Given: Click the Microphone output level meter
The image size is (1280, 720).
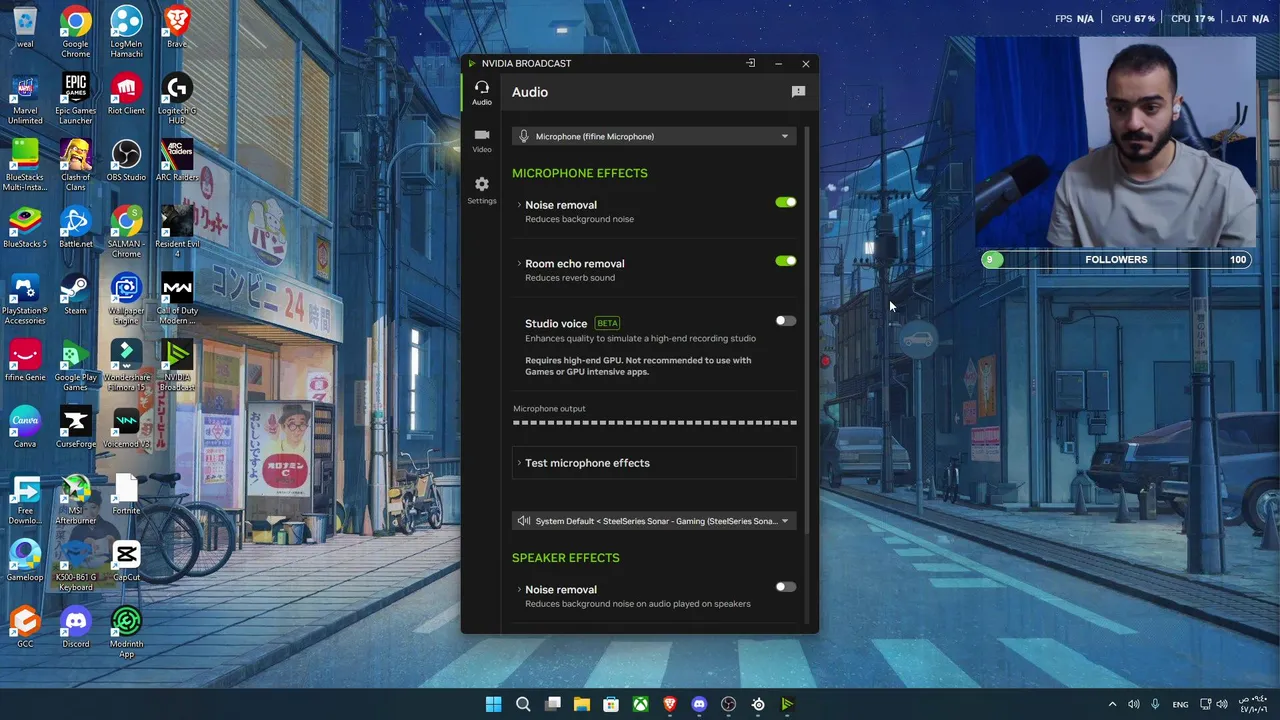Looking at the screenshot, I should tap(655, 423).
